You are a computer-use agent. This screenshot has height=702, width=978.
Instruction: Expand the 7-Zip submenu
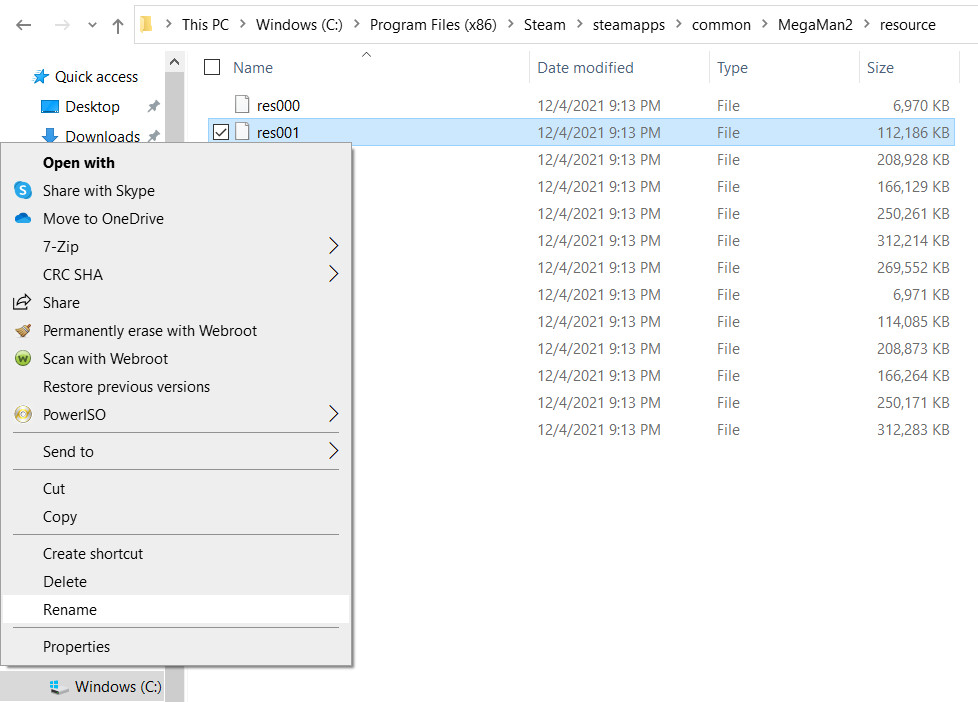point(333,247)
